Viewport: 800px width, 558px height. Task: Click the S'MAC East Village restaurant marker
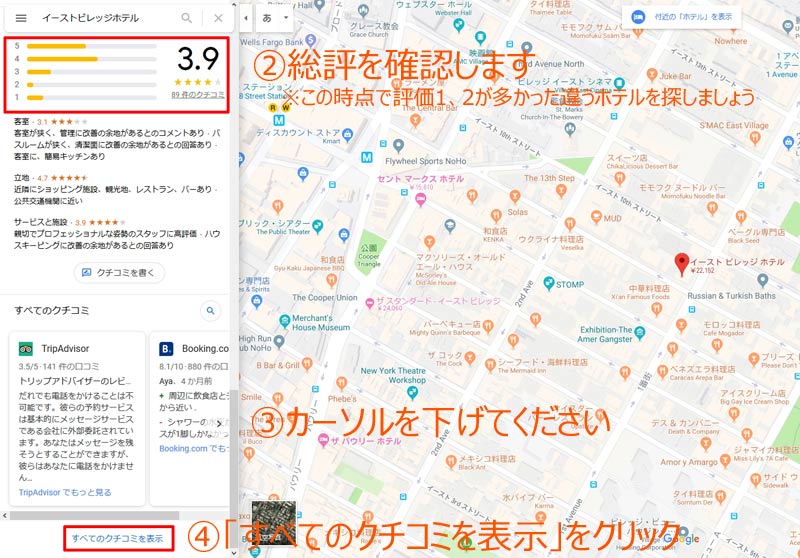click(755, 137)
